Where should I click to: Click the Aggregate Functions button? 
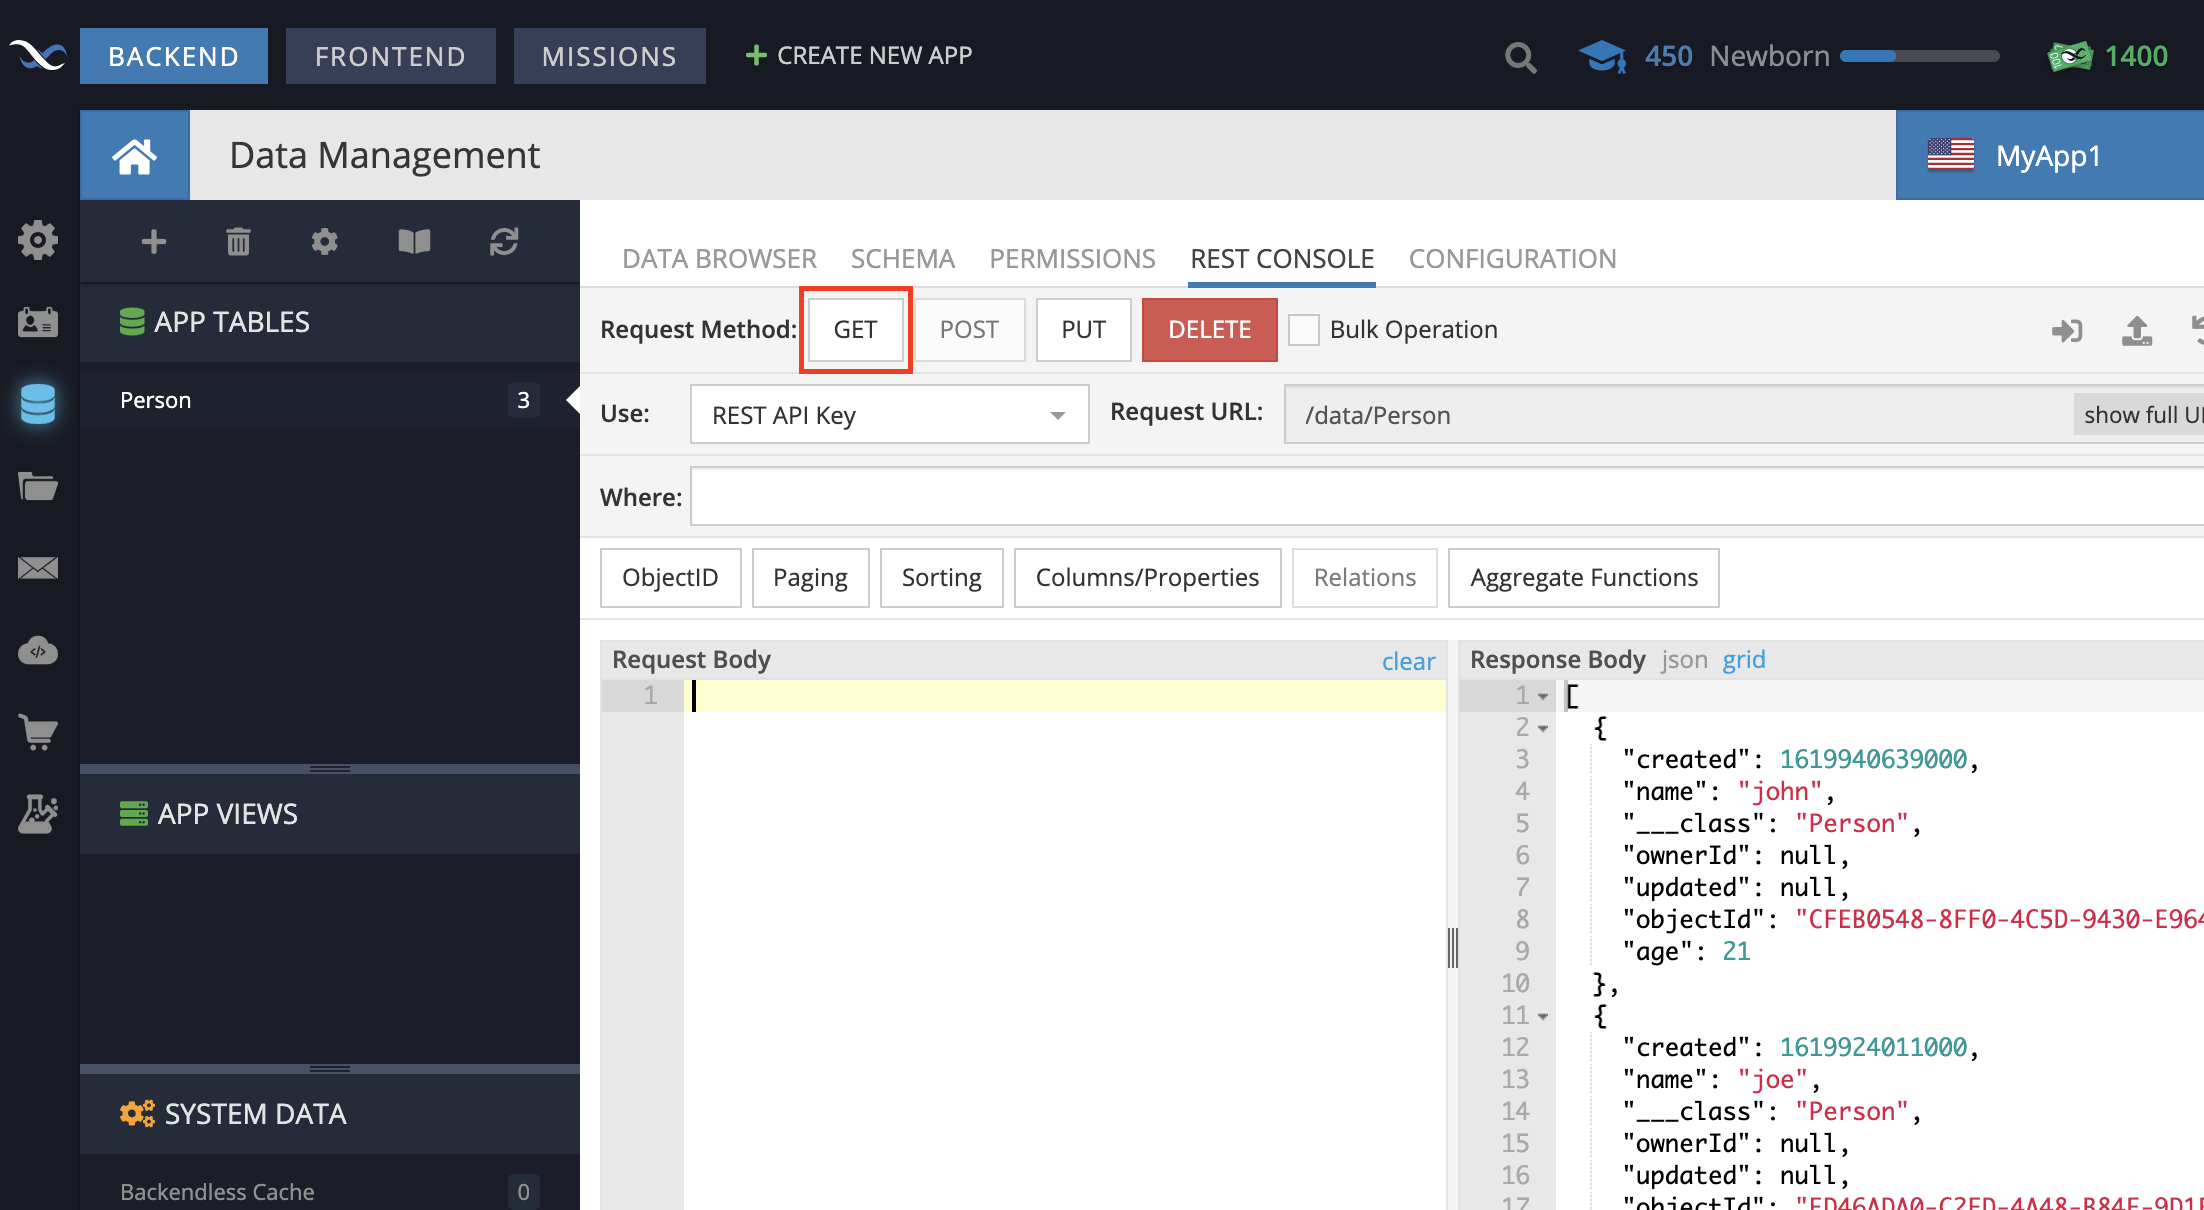(x=1584, y=578)
